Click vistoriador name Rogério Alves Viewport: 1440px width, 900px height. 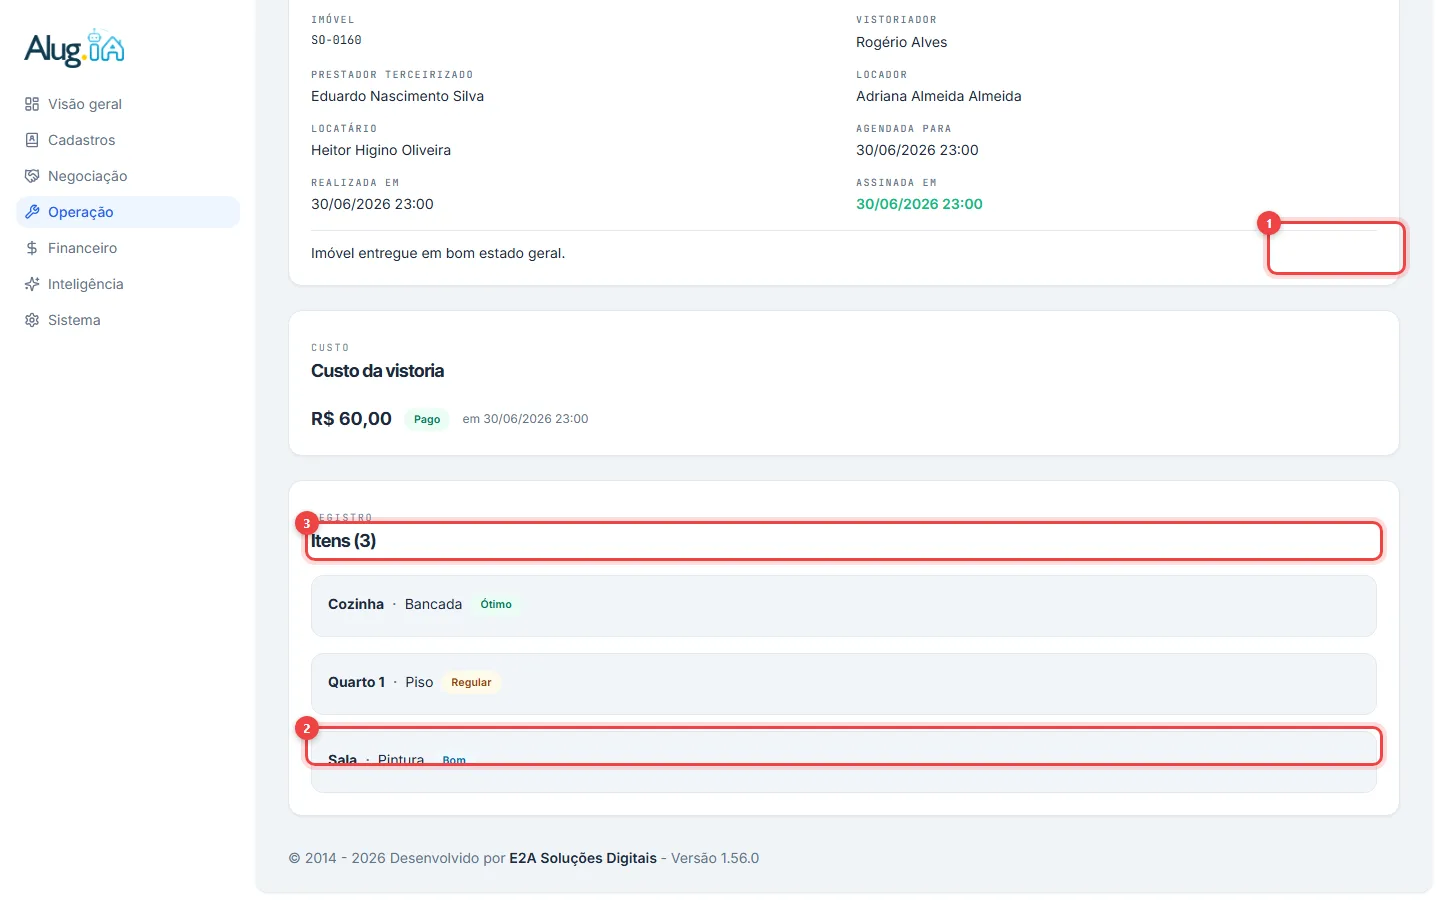[901, 42]
